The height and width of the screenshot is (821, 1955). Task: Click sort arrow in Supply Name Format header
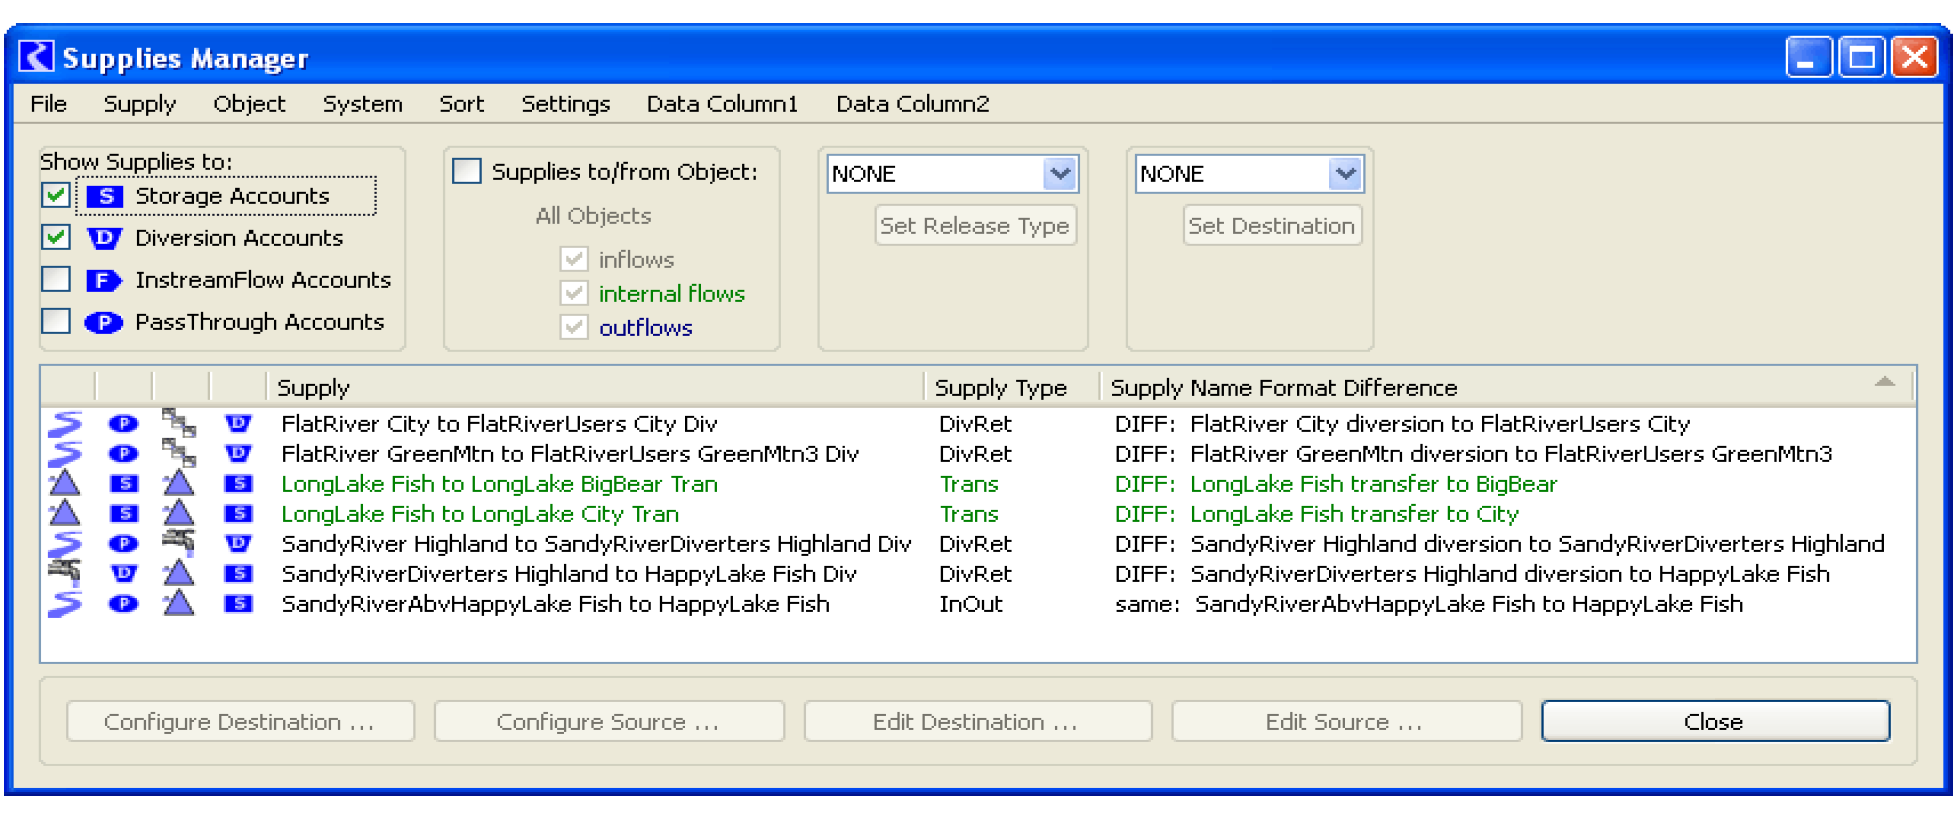point(1884,382)
